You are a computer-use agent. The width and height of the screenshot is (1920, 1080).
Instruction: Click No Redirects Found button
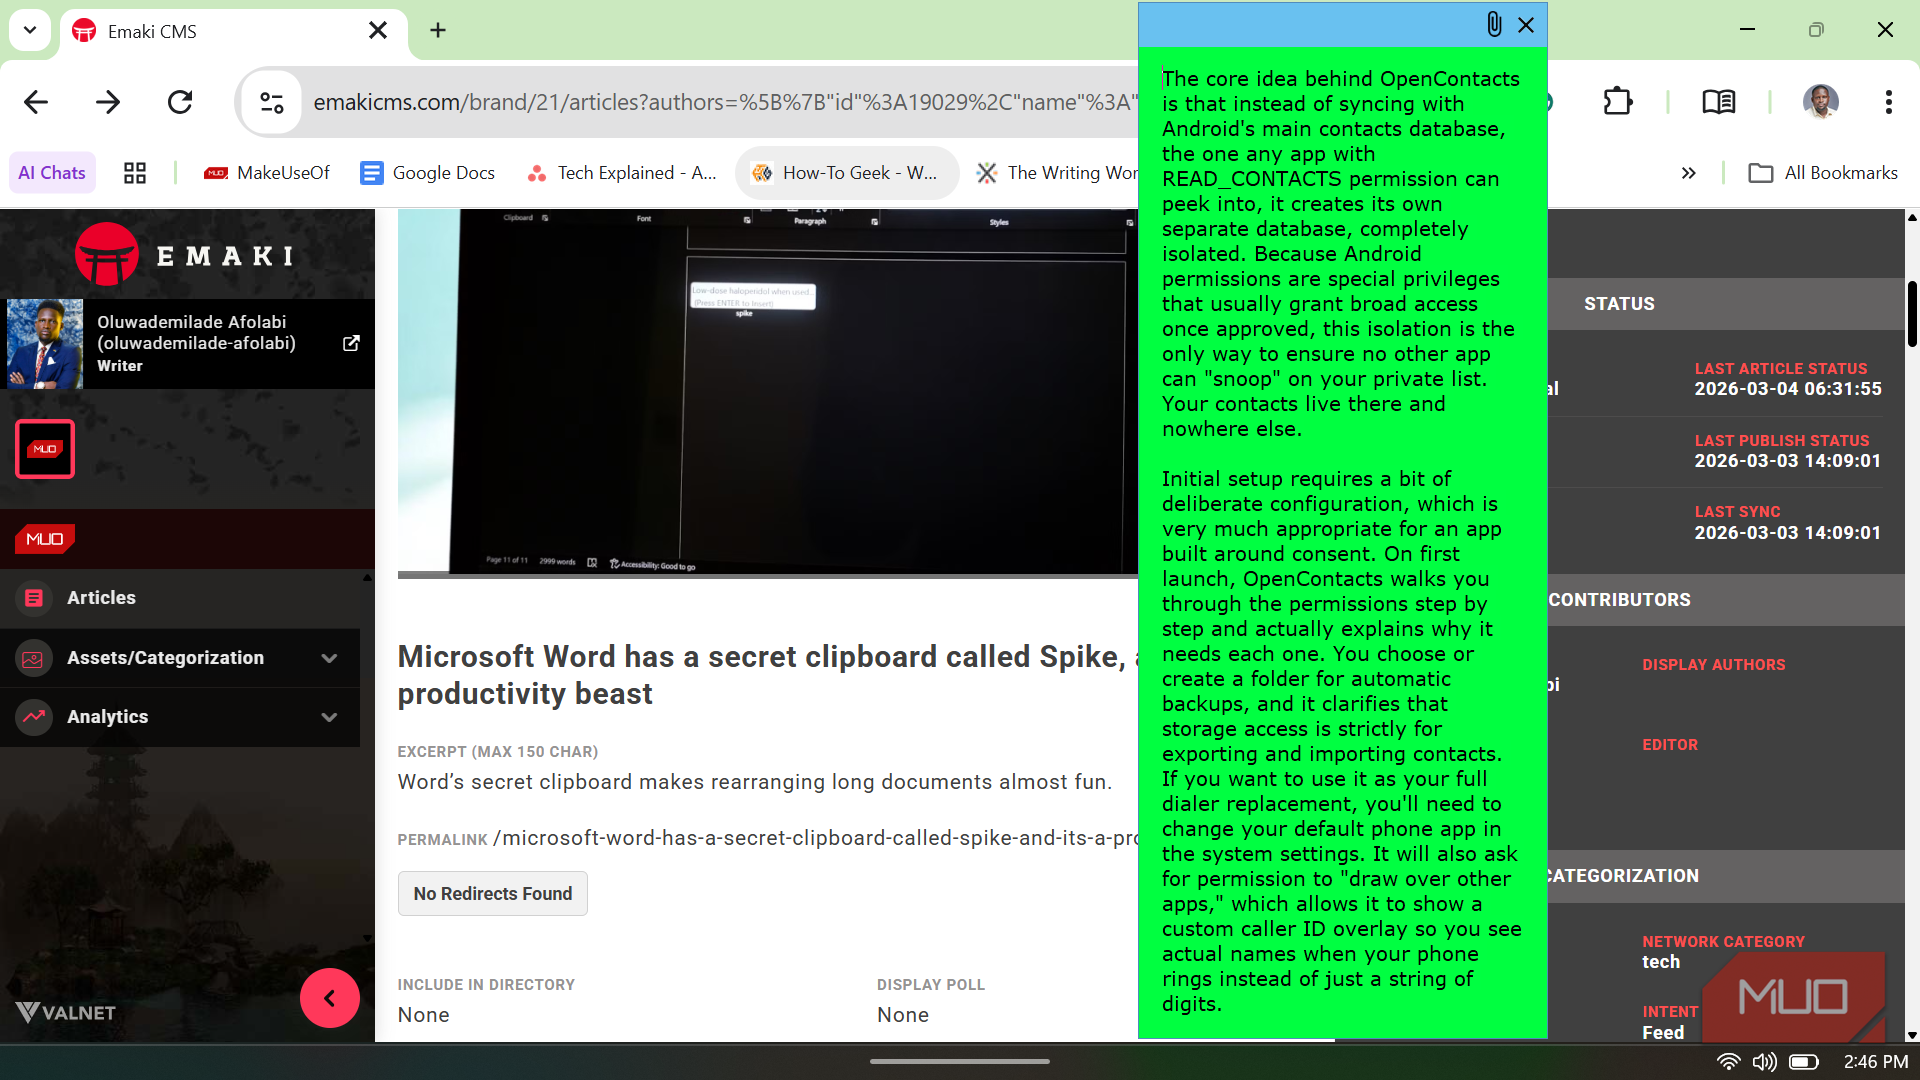tap(493, 894)
